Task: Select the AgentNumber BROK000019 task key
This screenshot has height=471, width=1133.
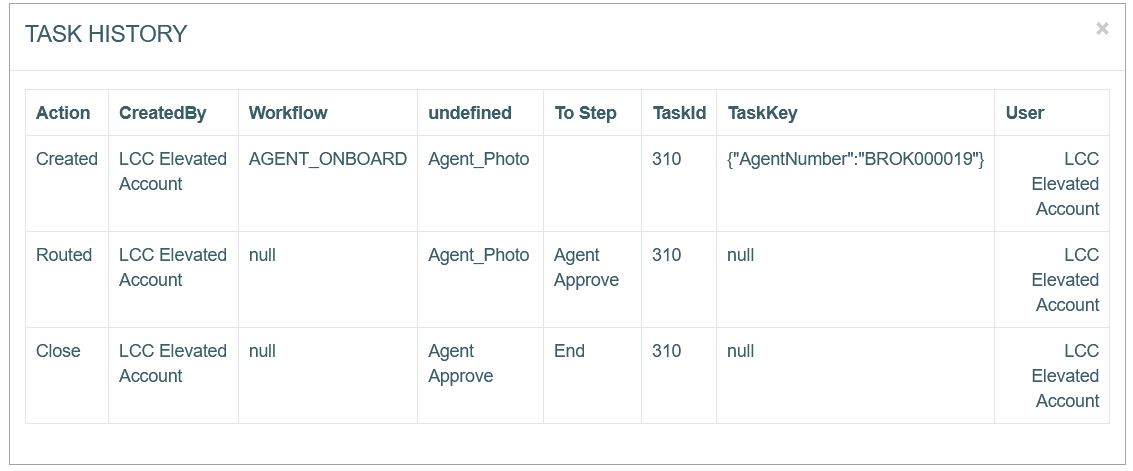Action: [x=856, y=159]
